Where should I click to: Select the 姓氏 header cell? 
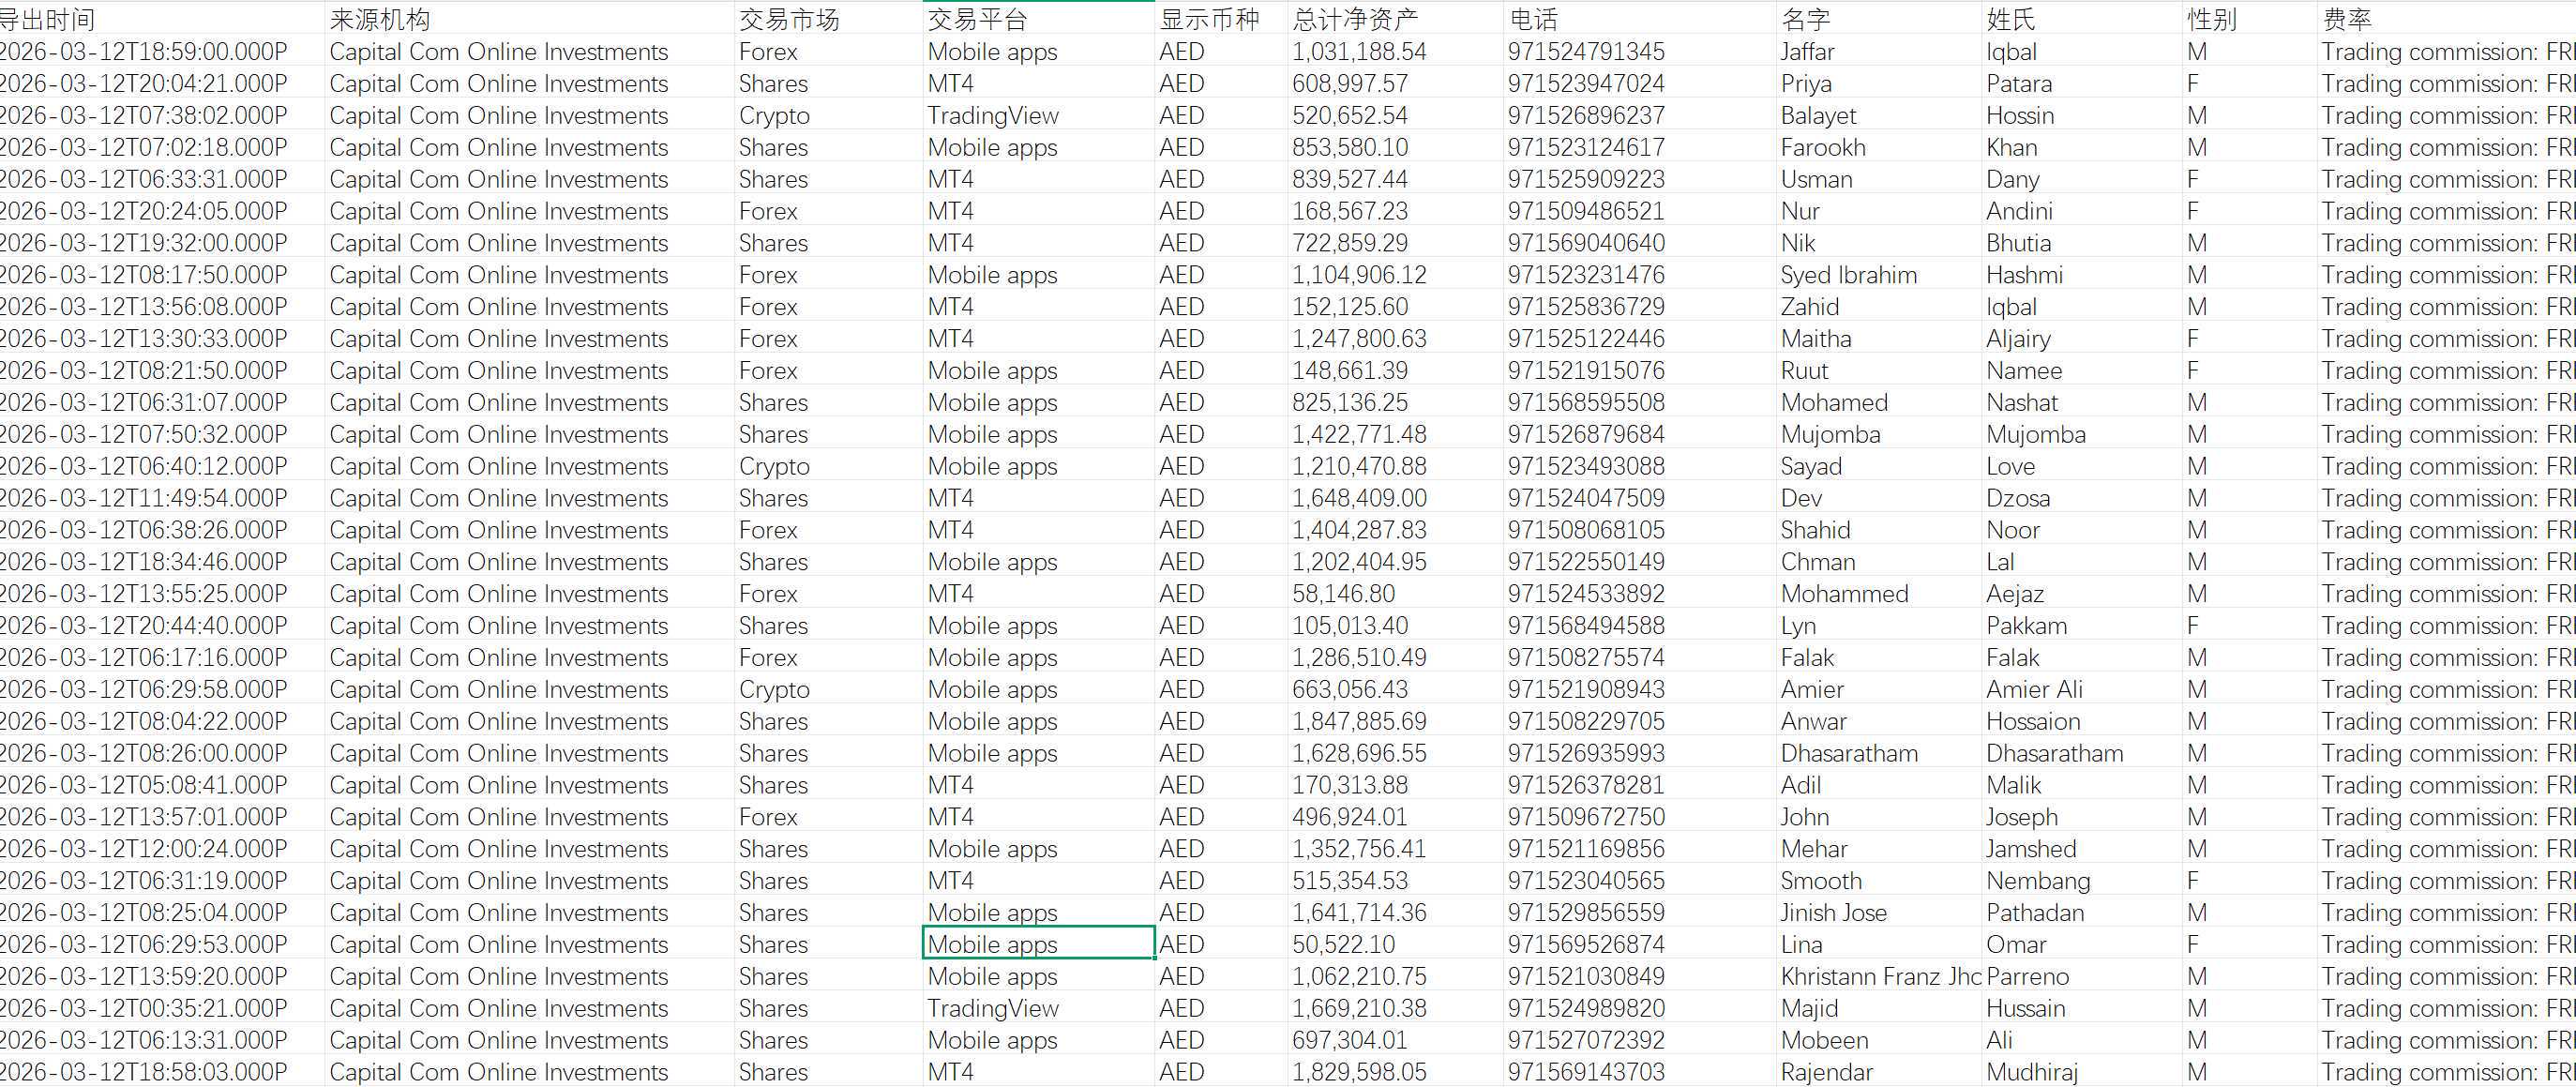click(x=2082, y=19)
